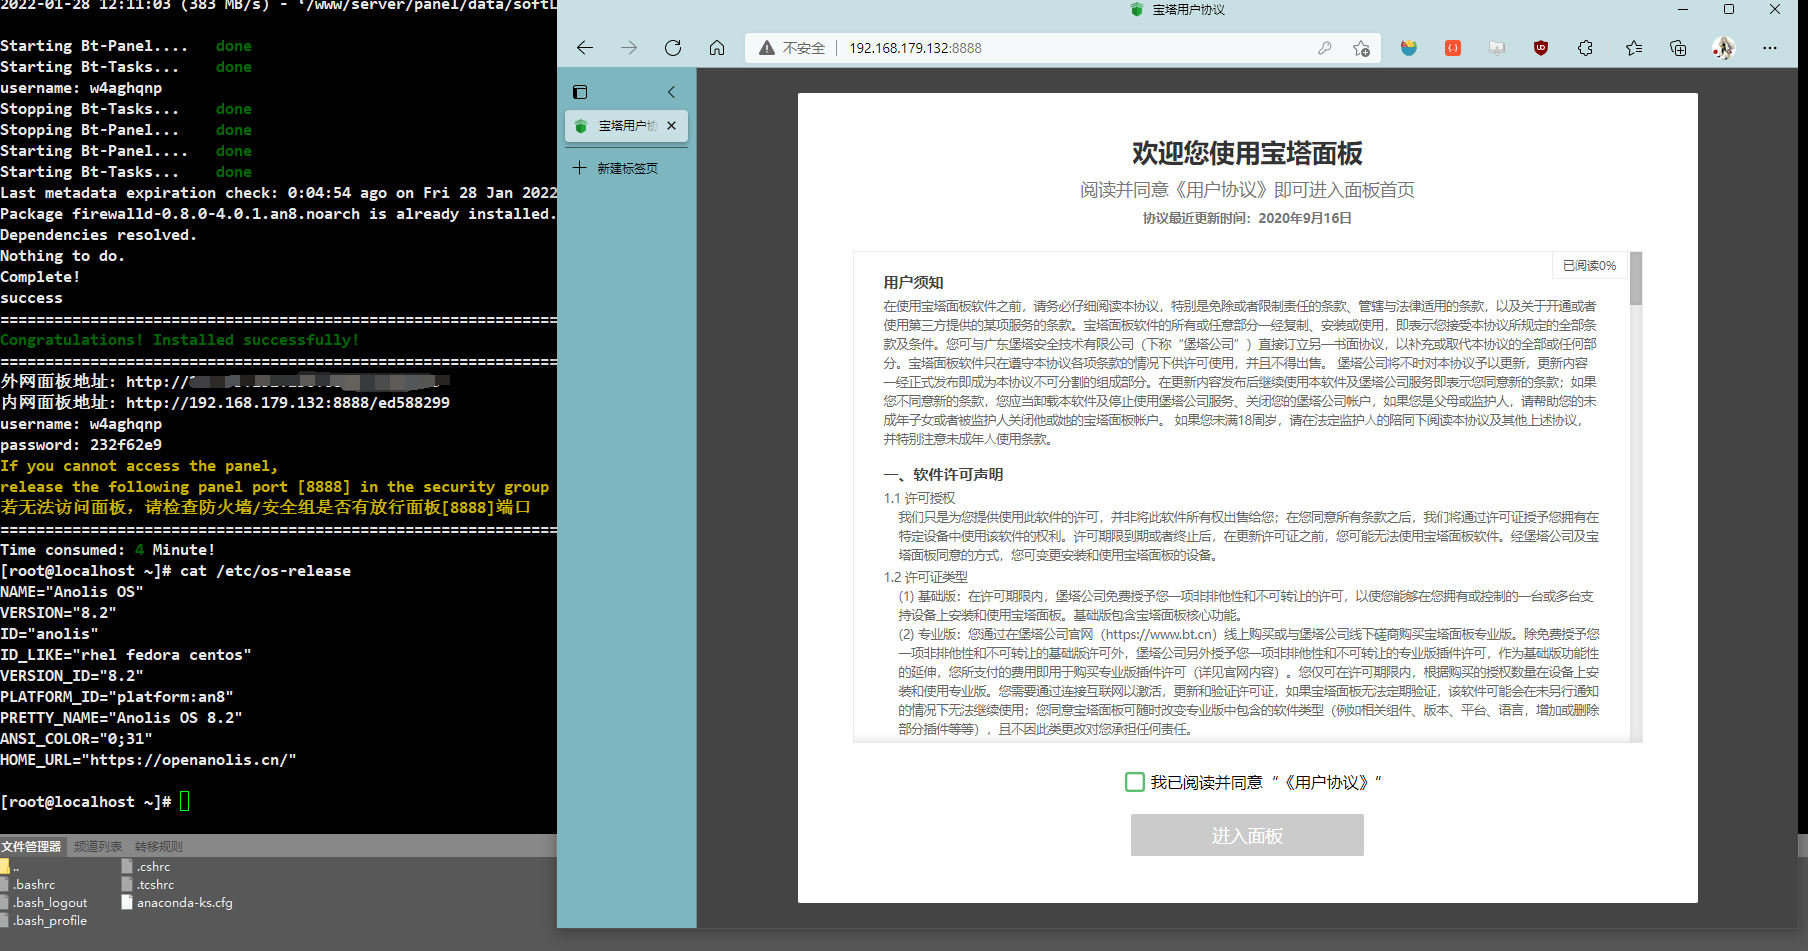Screen dimensions: 1808x951
Task: Check 我已阅读并同意 用户协议 checkbox
Action: 1135,782
